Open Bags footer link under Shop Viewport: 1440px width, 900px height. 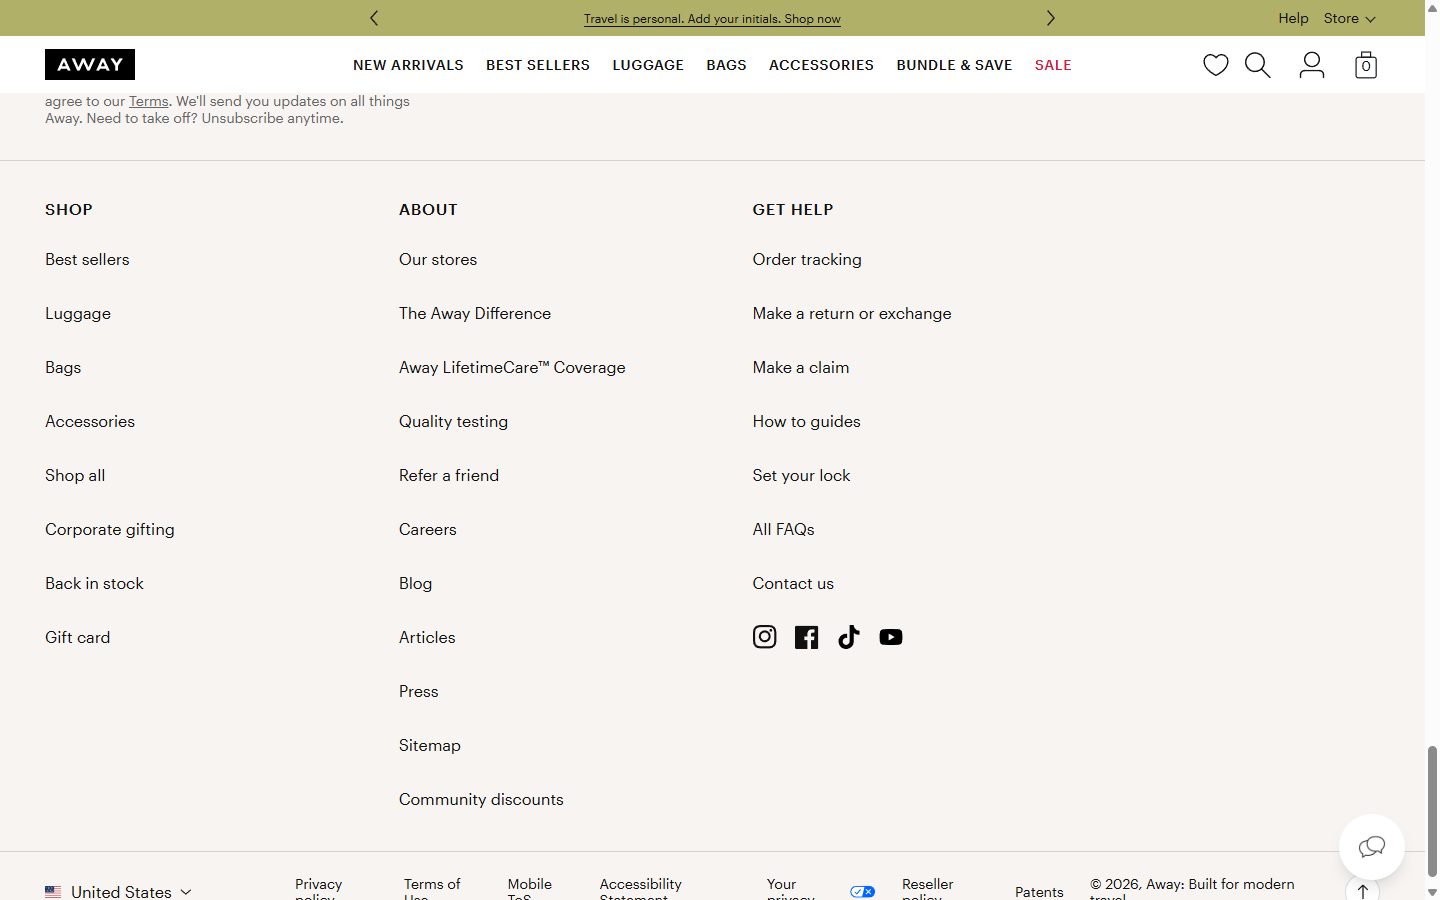tap(63, 367)
